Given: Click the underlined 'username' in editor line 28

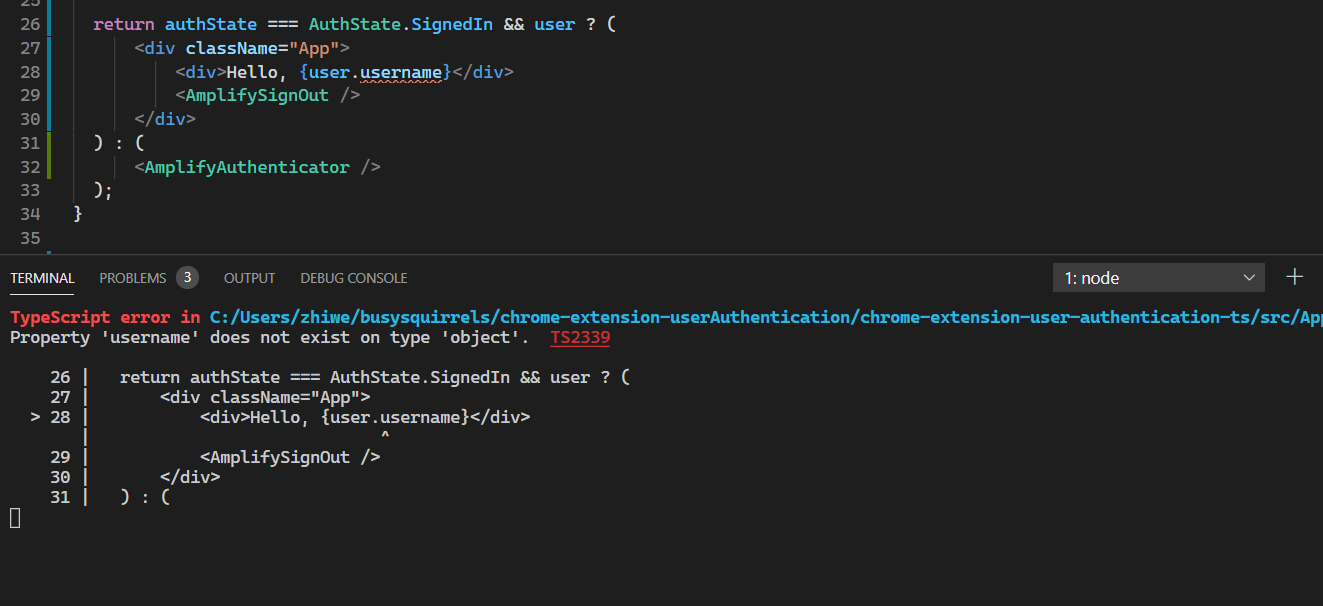Looking at the screenshot, I should [x=401, y=72].
